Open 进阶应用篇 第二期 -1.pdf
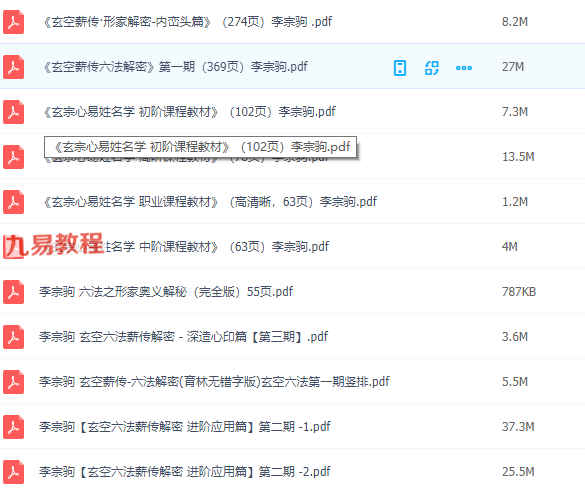Screen dimensions: 585x488 click(185, 426)
